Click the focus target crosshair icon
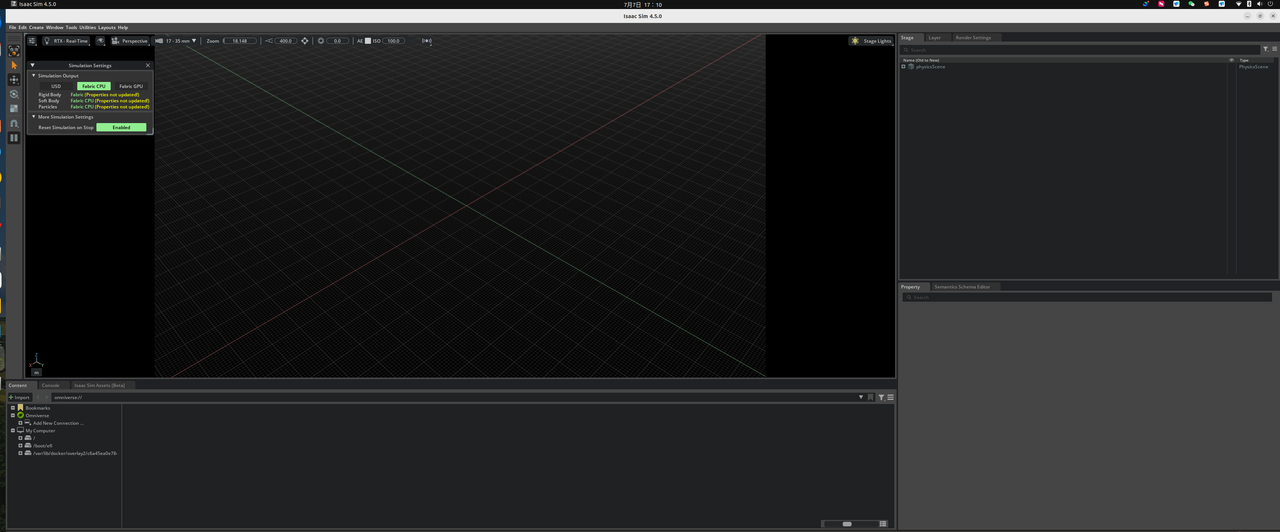1280x532 pixels. (x=305, y=41)
